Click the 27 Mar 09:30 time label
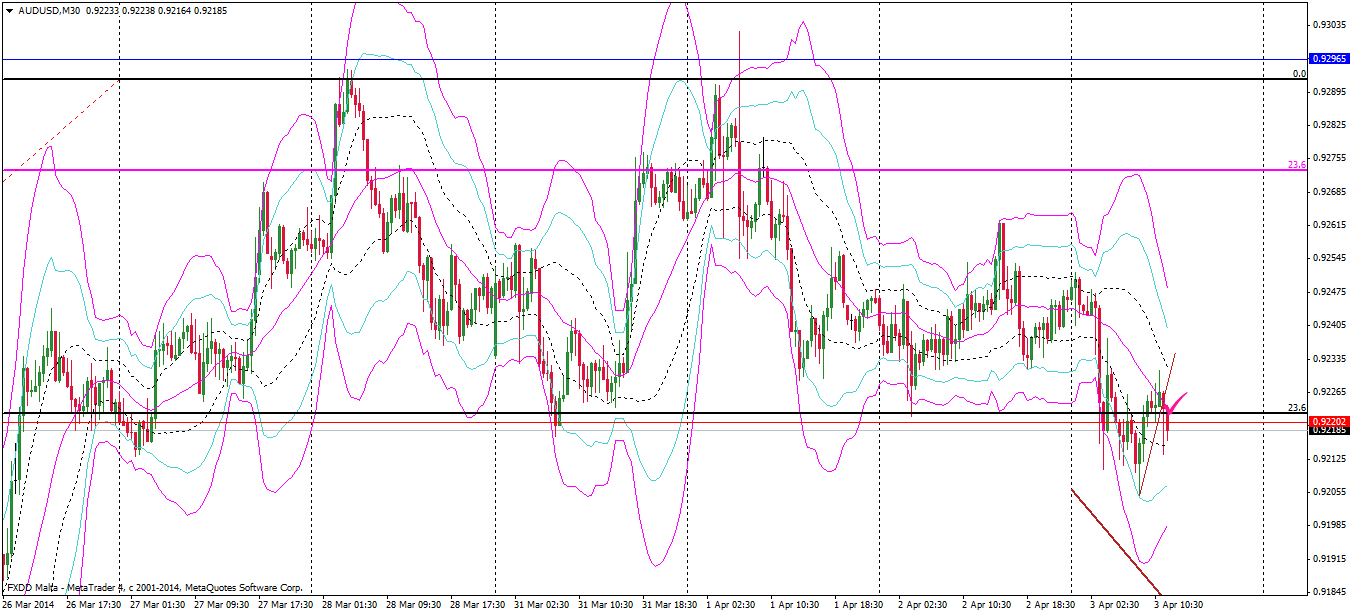This screenshot has height=613, width=1350. coord(222,605)
